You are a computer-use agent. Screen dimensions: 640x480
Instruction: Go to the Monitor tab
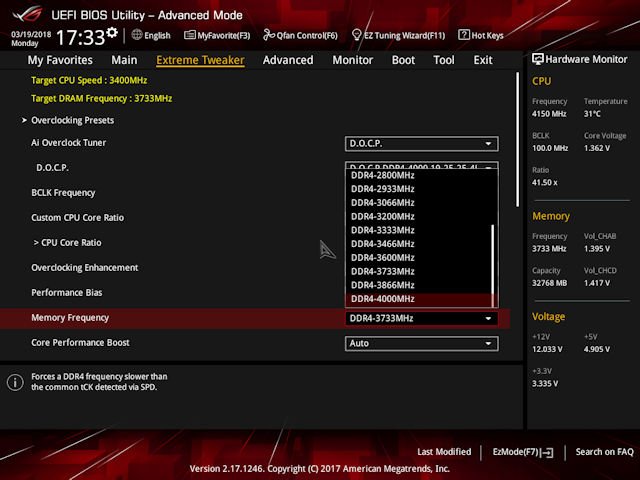(353, 60)
